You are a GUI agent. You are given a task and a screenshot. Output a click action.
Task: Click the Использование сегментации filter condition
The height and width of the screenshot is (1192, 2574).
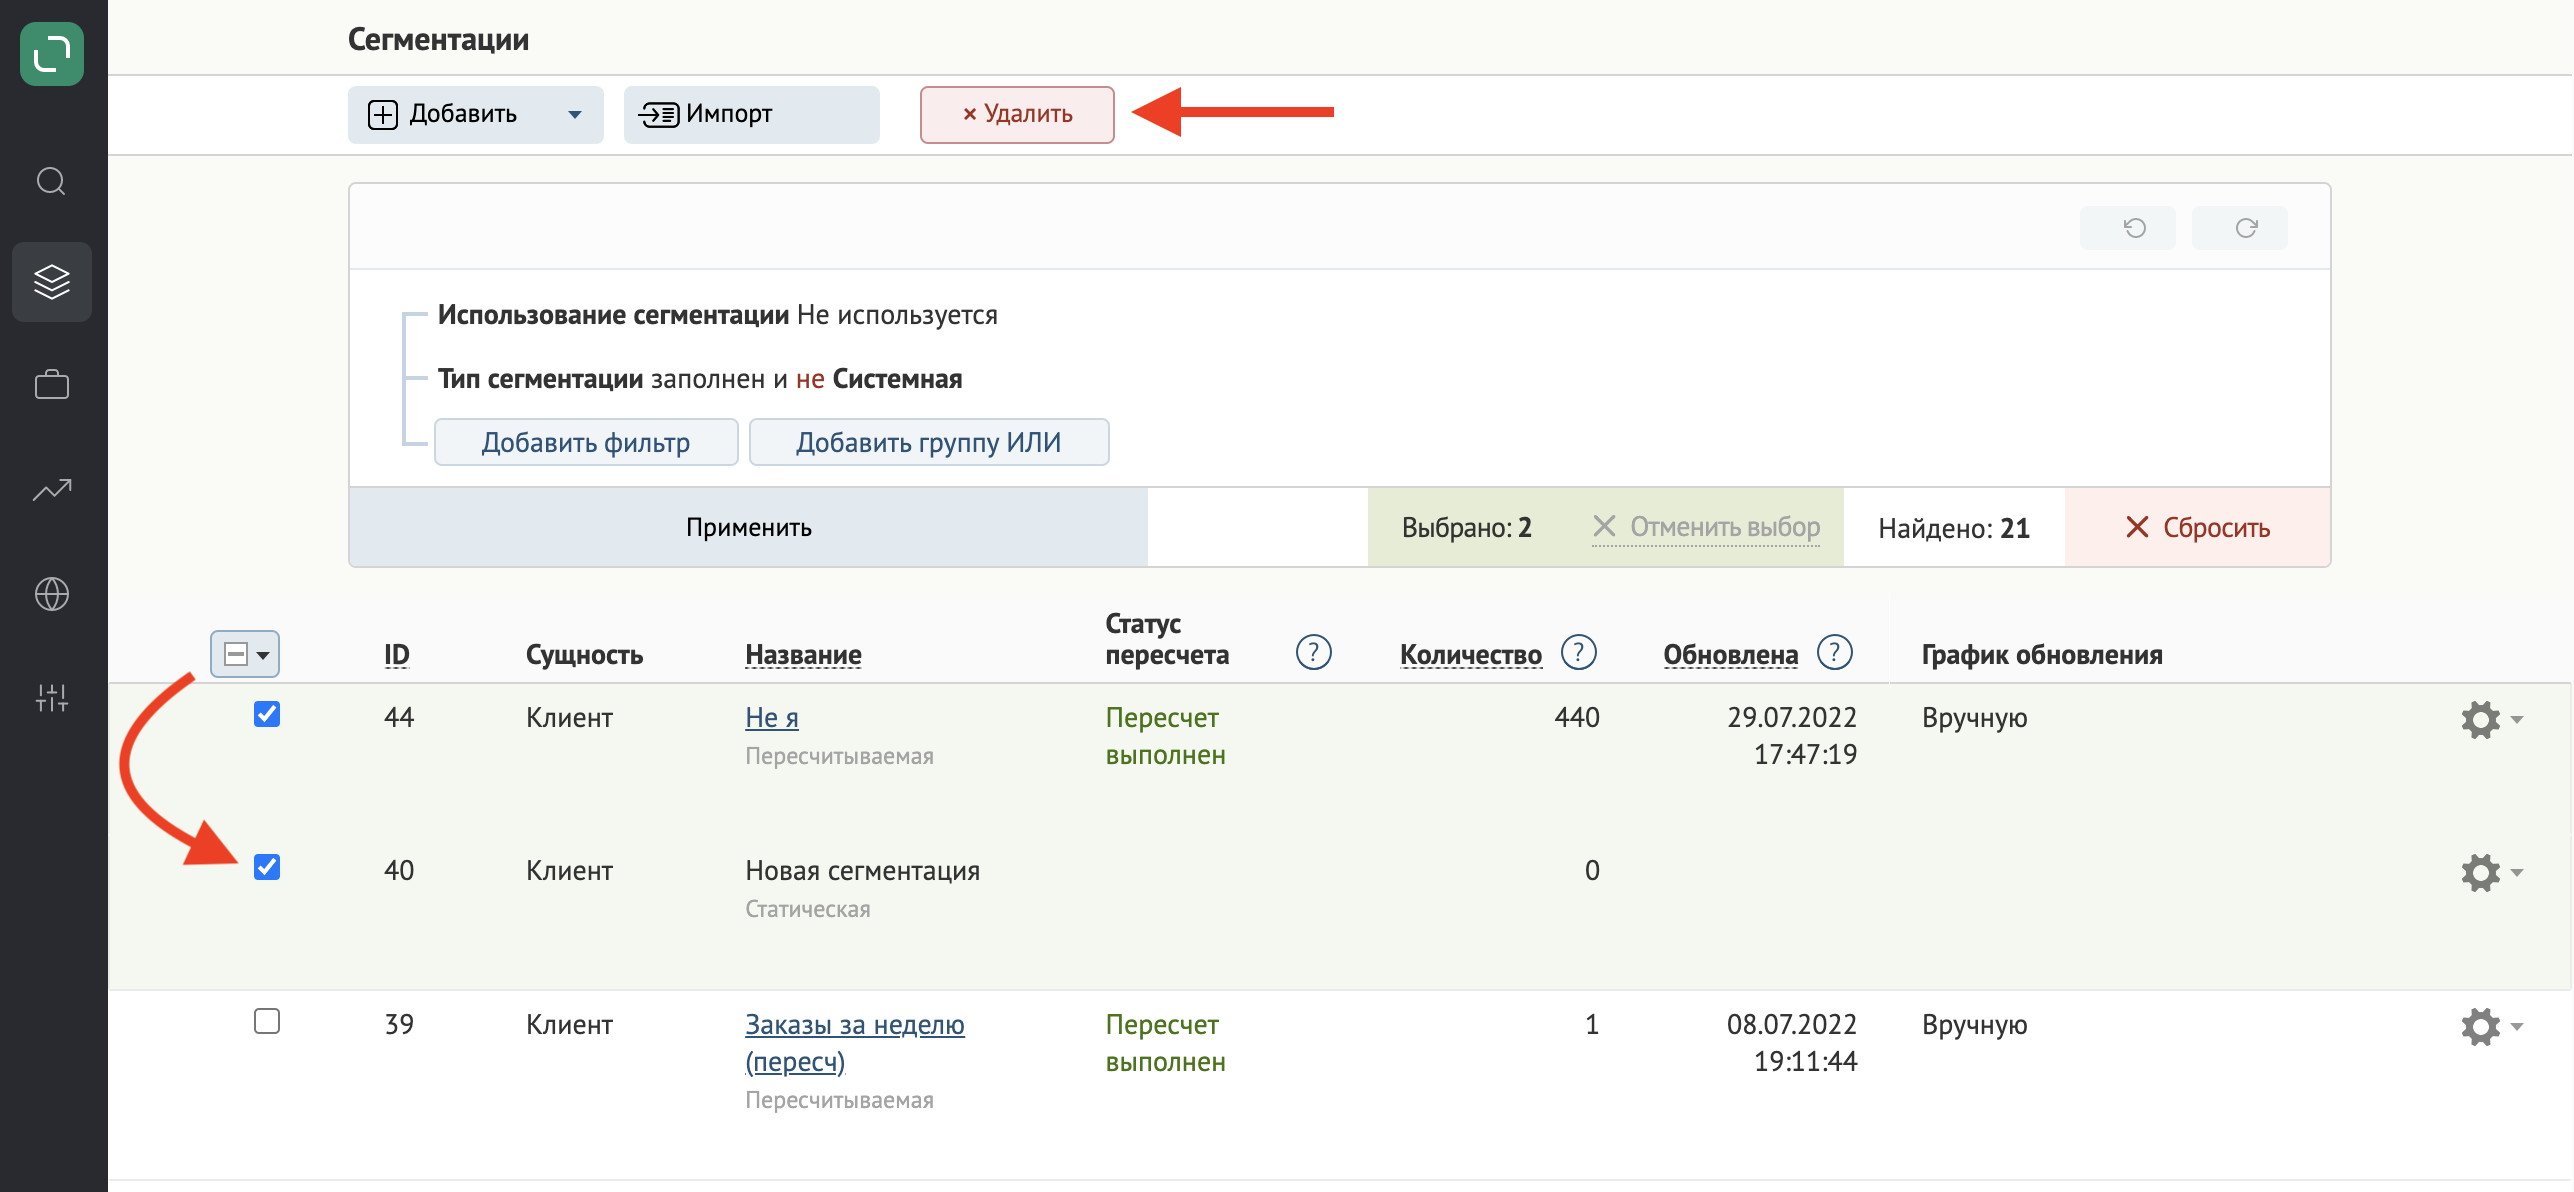pos(718,315)
